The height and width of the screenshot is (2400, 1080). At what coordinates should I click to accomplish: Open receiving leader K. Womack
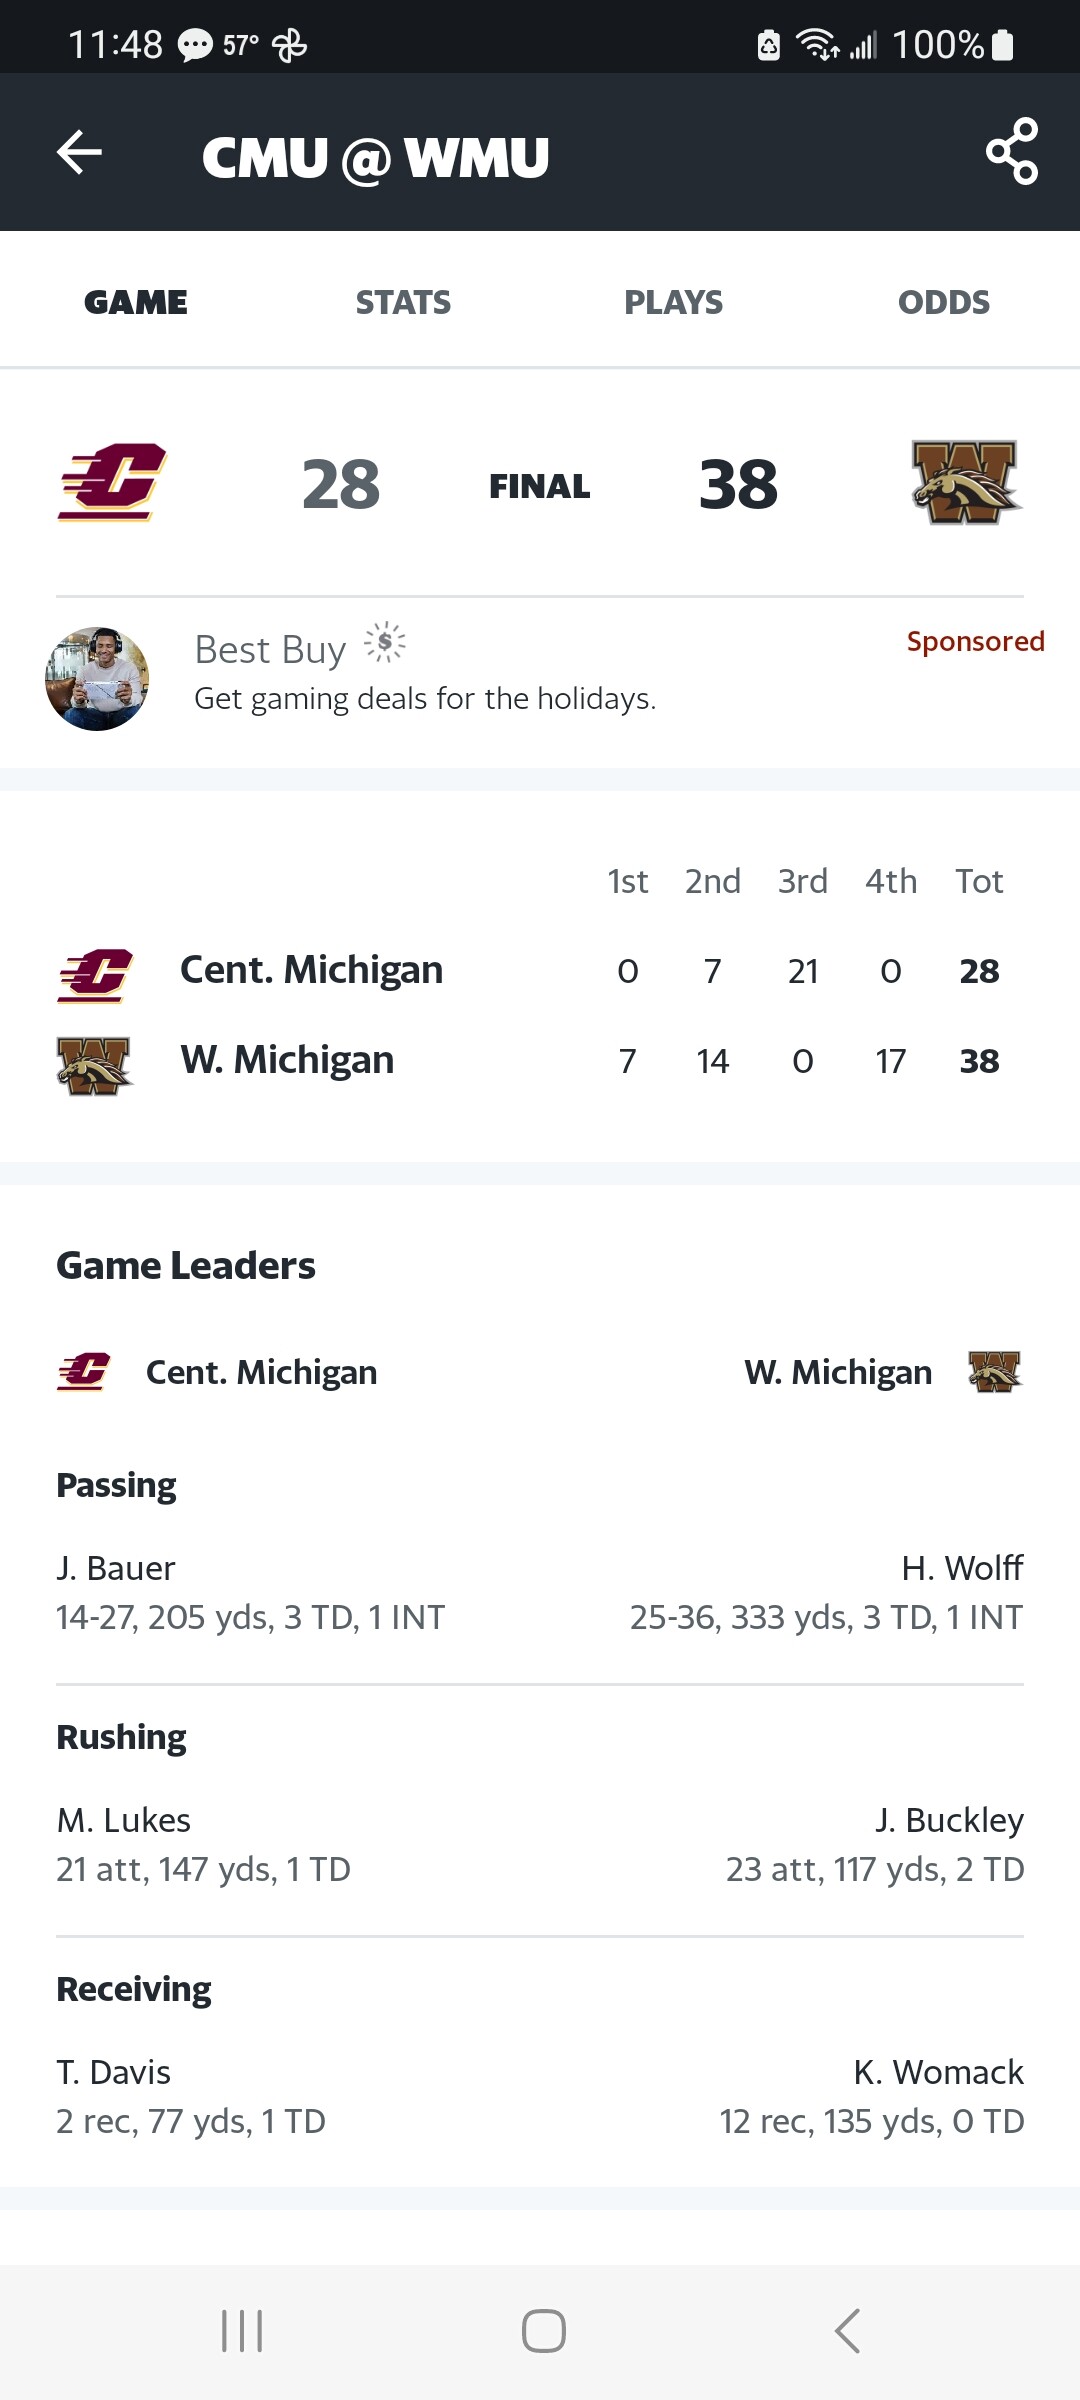[938, 2072]
